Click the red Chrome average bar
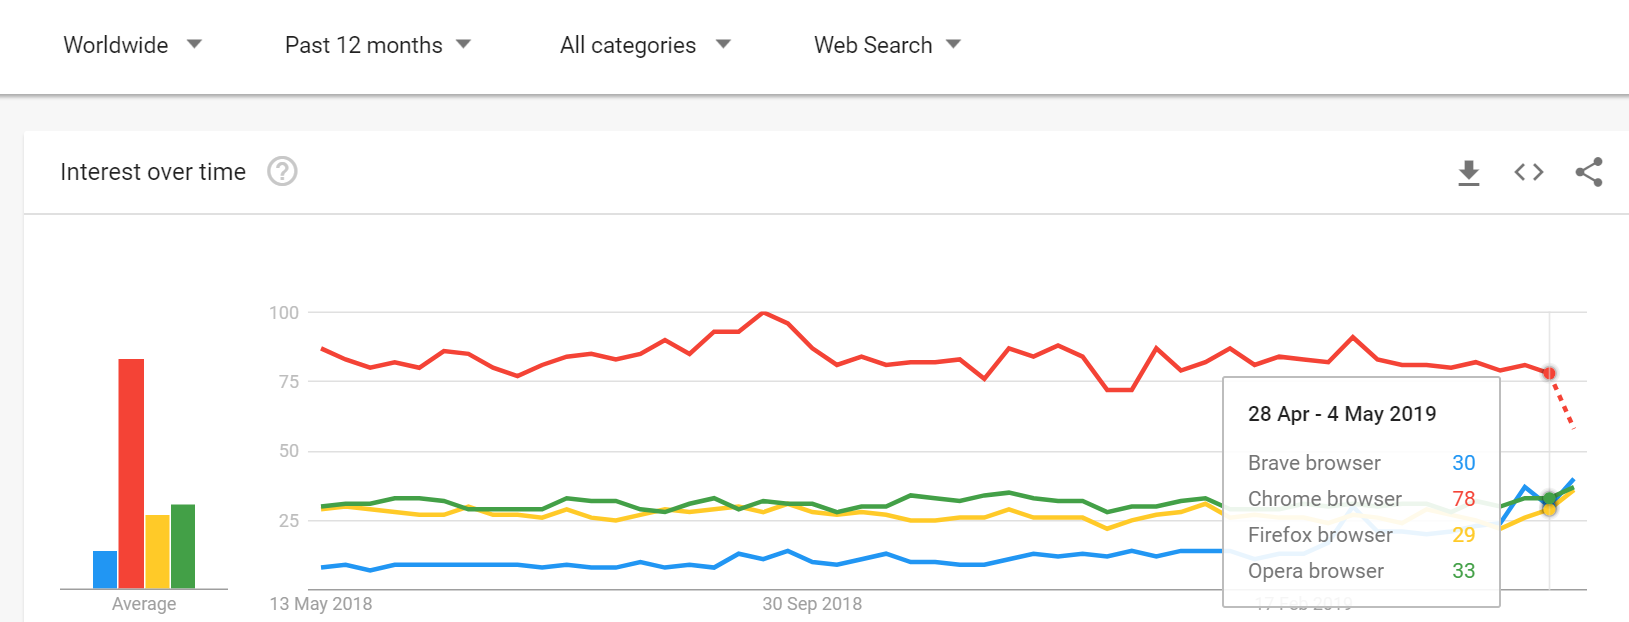 (131, 473)
